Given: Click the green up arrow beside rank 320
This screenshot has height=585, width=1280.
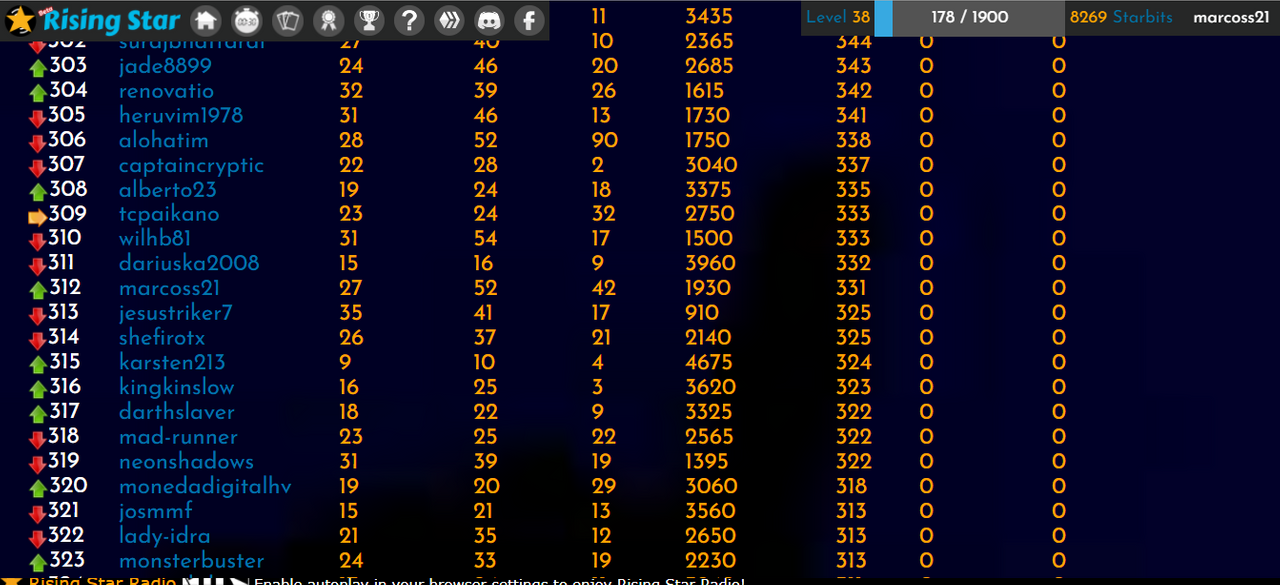Looking at the screenshot, I should point(38,489).
